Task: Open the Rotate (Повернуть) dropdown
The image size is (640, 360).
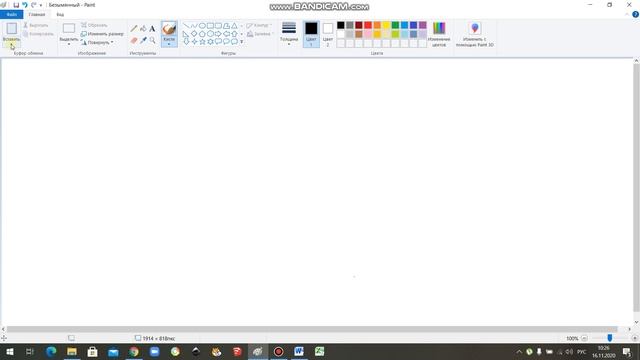Action: (98, 42)
